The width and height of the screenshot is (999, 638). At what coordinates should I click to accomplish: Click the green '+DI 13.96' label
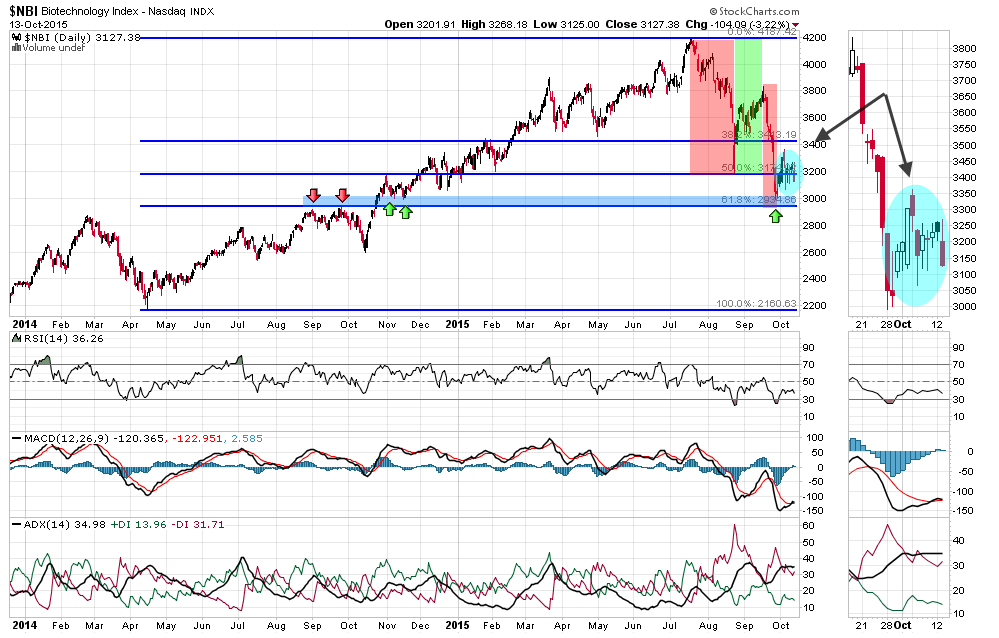(138, 525)
